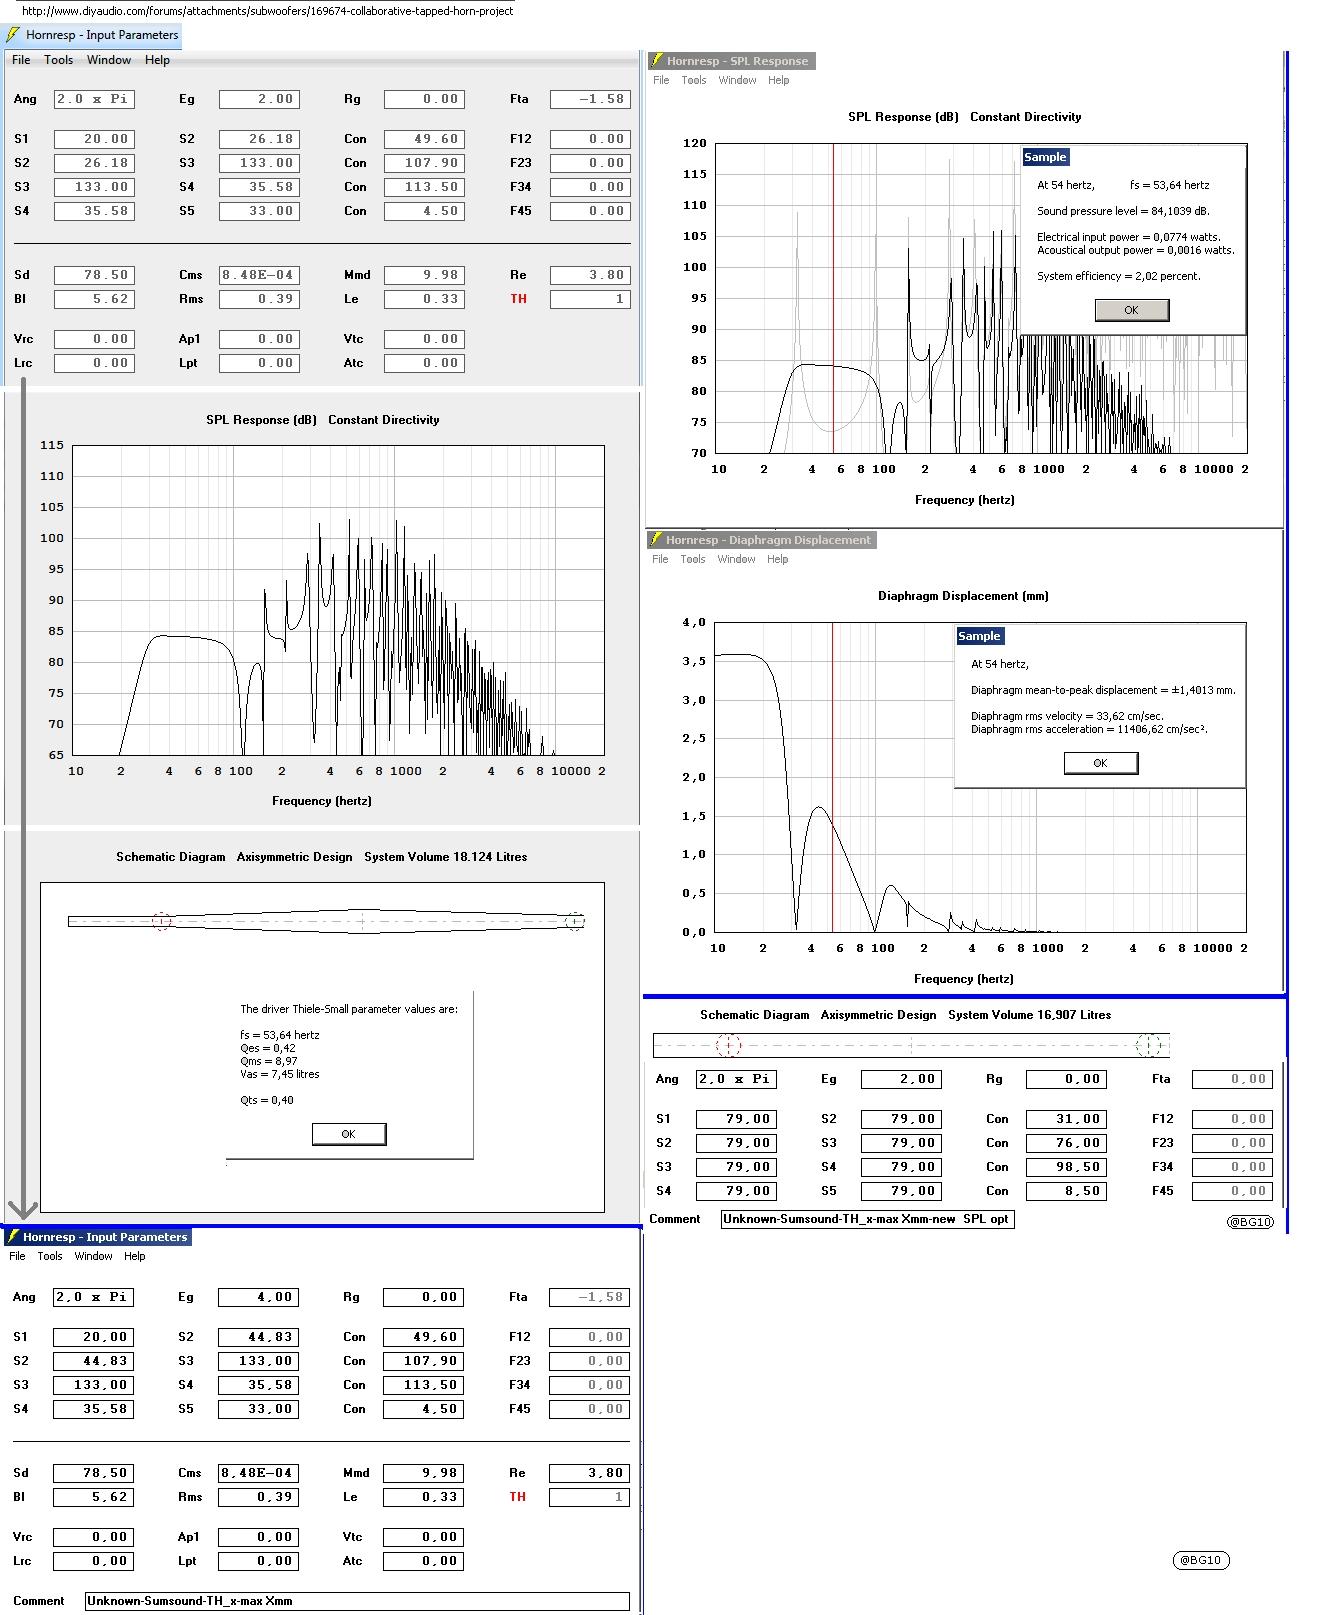Click the Mmd field showing 9,98 with comma decimal
The image size is (1333, 1615).
coord(423,1473)
